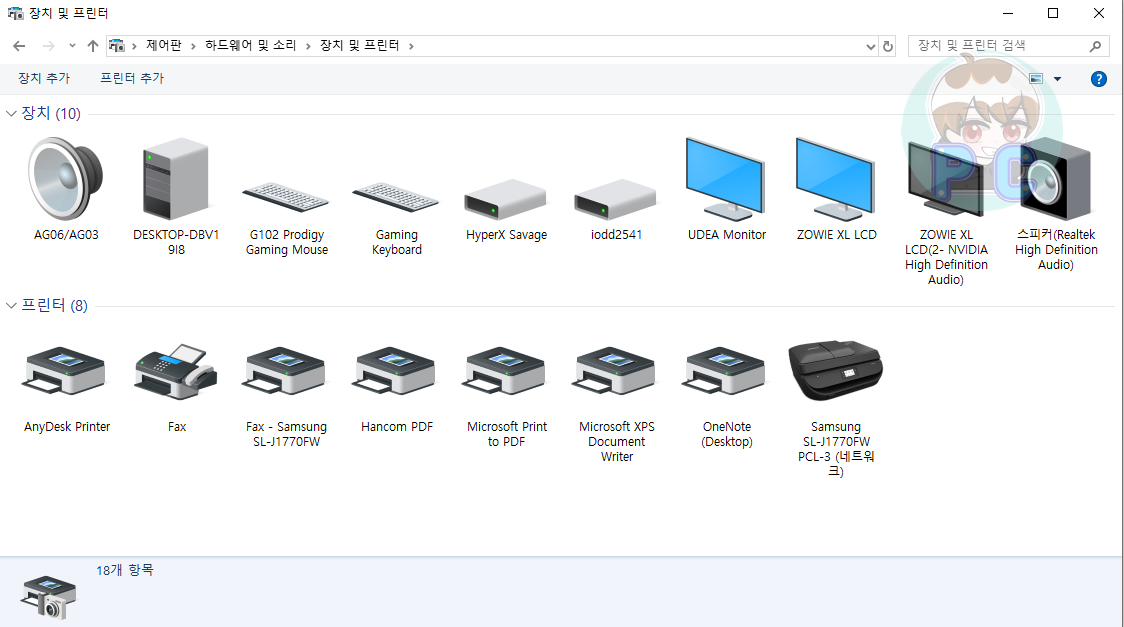
Task: Click the window title bar app icon
Action: pyautogui.click(x=15, y=13)
